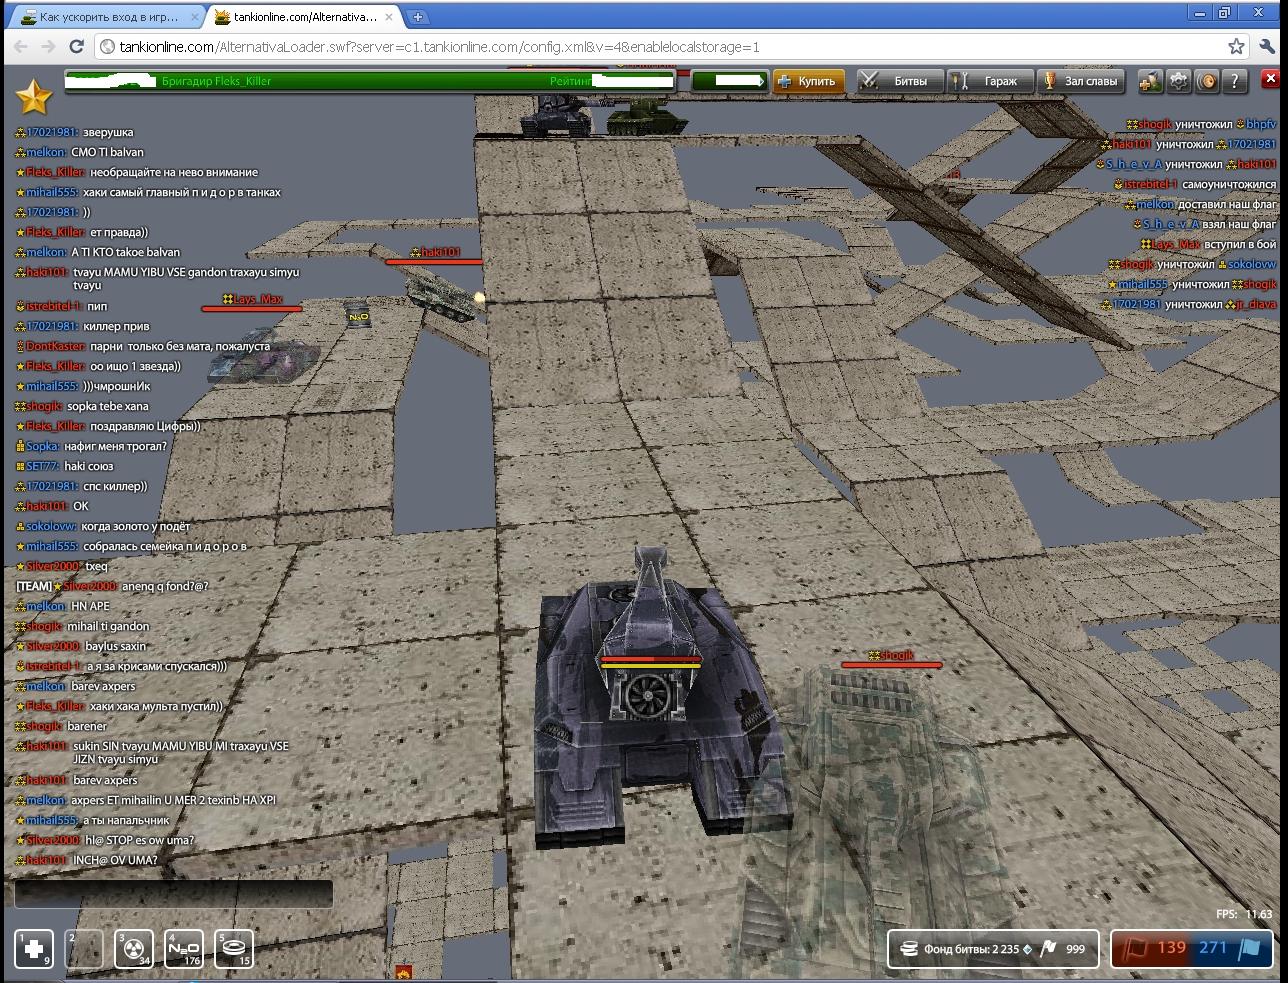Go back in browser history
Screen dimensions: 1288x983
point(21,46)
